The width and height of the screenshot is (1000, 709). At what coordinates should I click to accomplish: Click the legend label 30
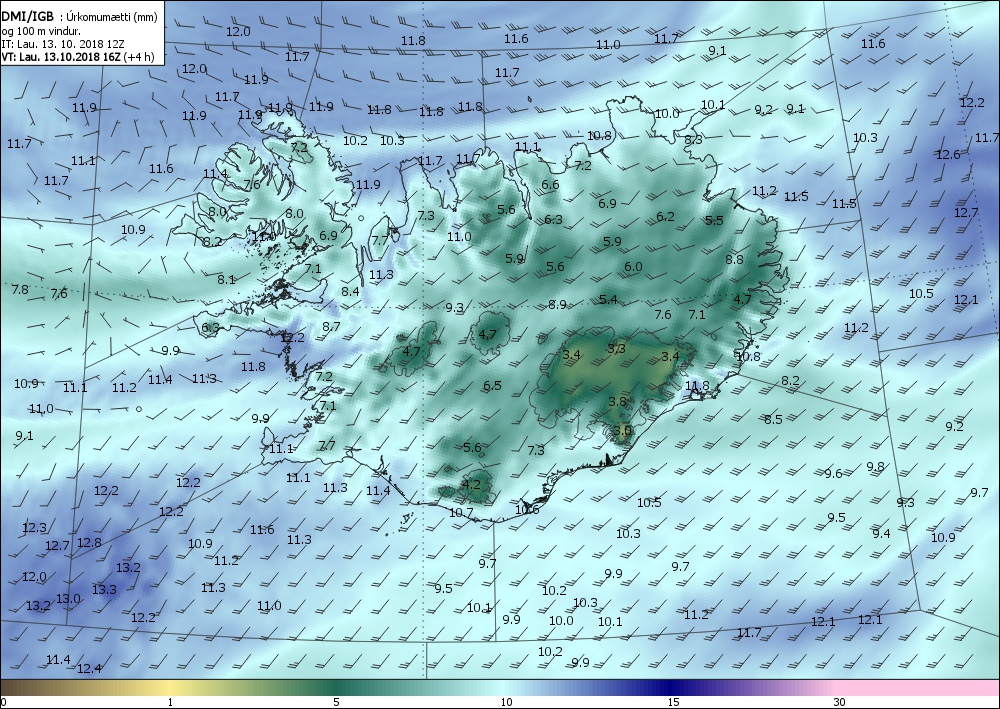839,703
